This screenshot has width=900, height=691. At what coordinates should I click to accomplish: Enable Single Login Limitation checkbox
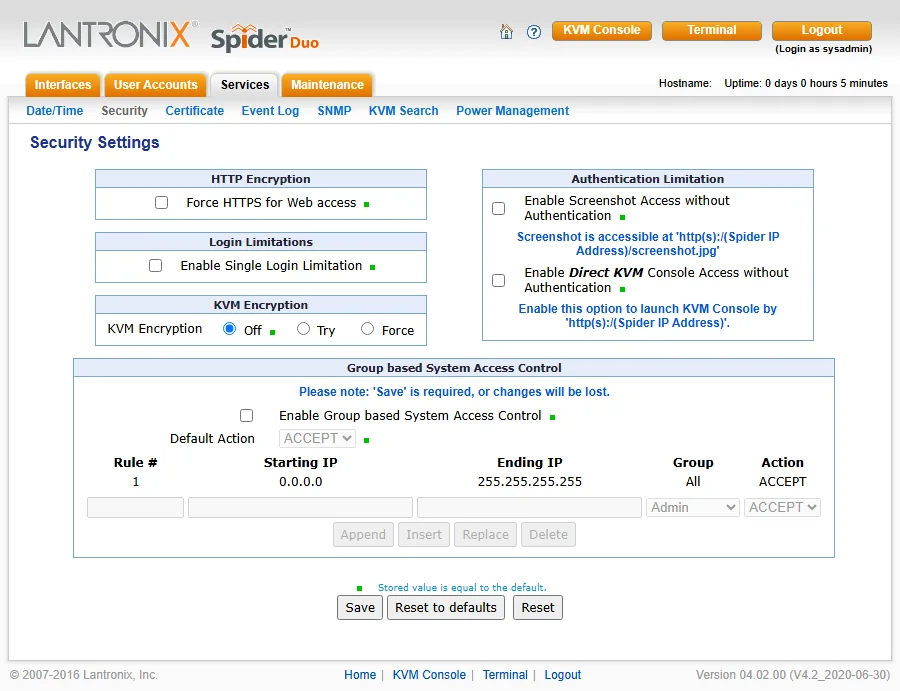point(156,266)
